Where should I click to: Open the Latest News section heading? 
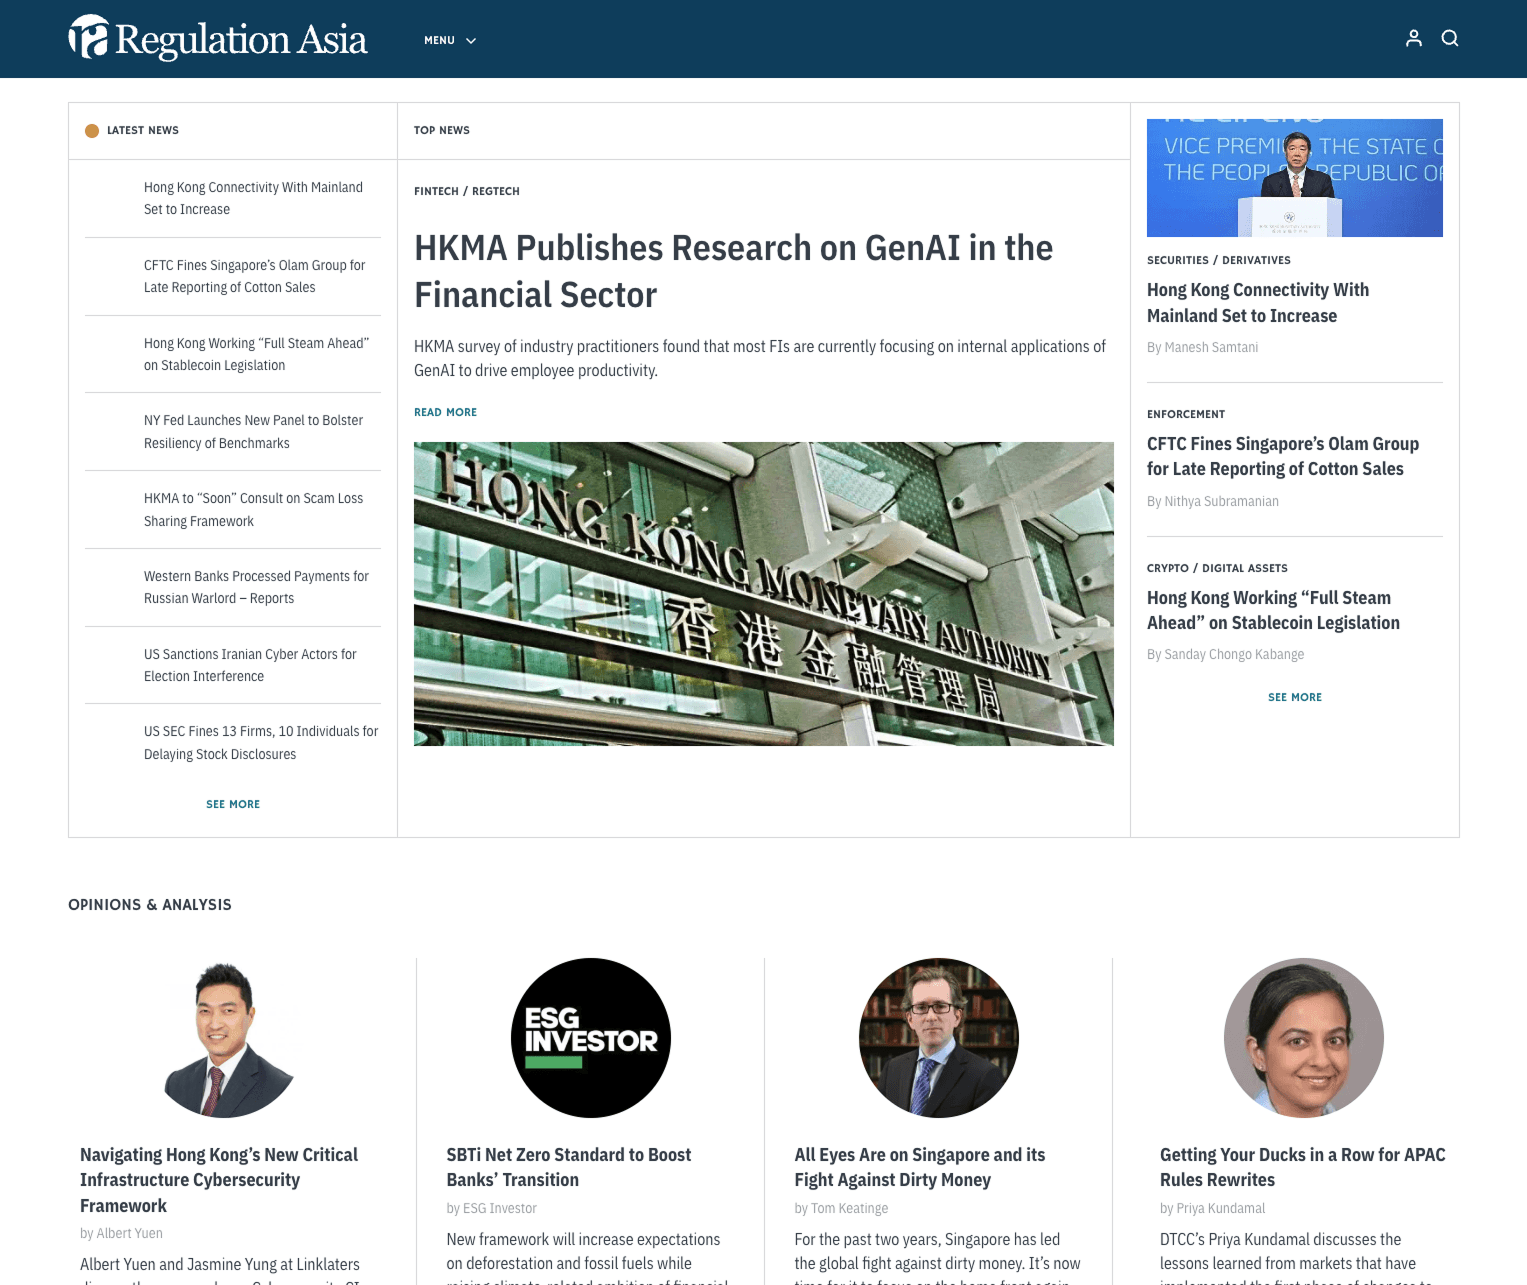click(143, 130)
